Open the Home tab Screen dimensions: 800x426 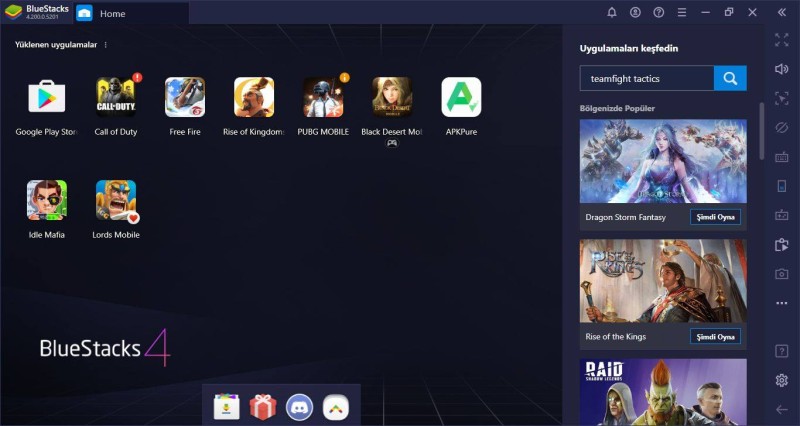click(112, 13)
